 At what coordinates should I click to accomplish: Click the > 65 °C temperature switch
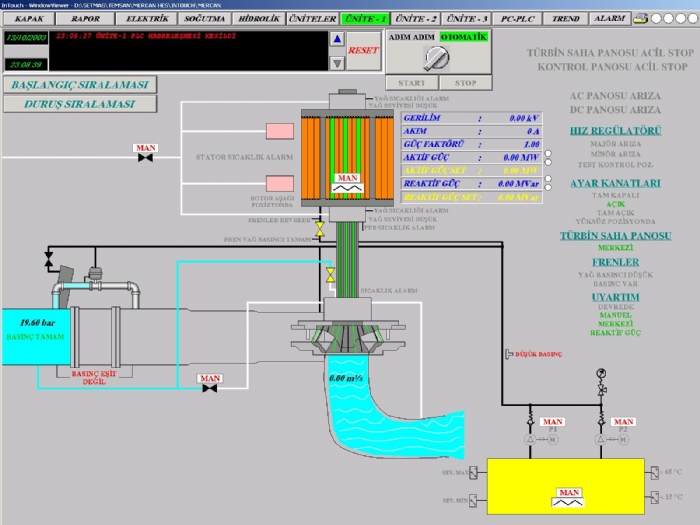(x=654, y=473)
